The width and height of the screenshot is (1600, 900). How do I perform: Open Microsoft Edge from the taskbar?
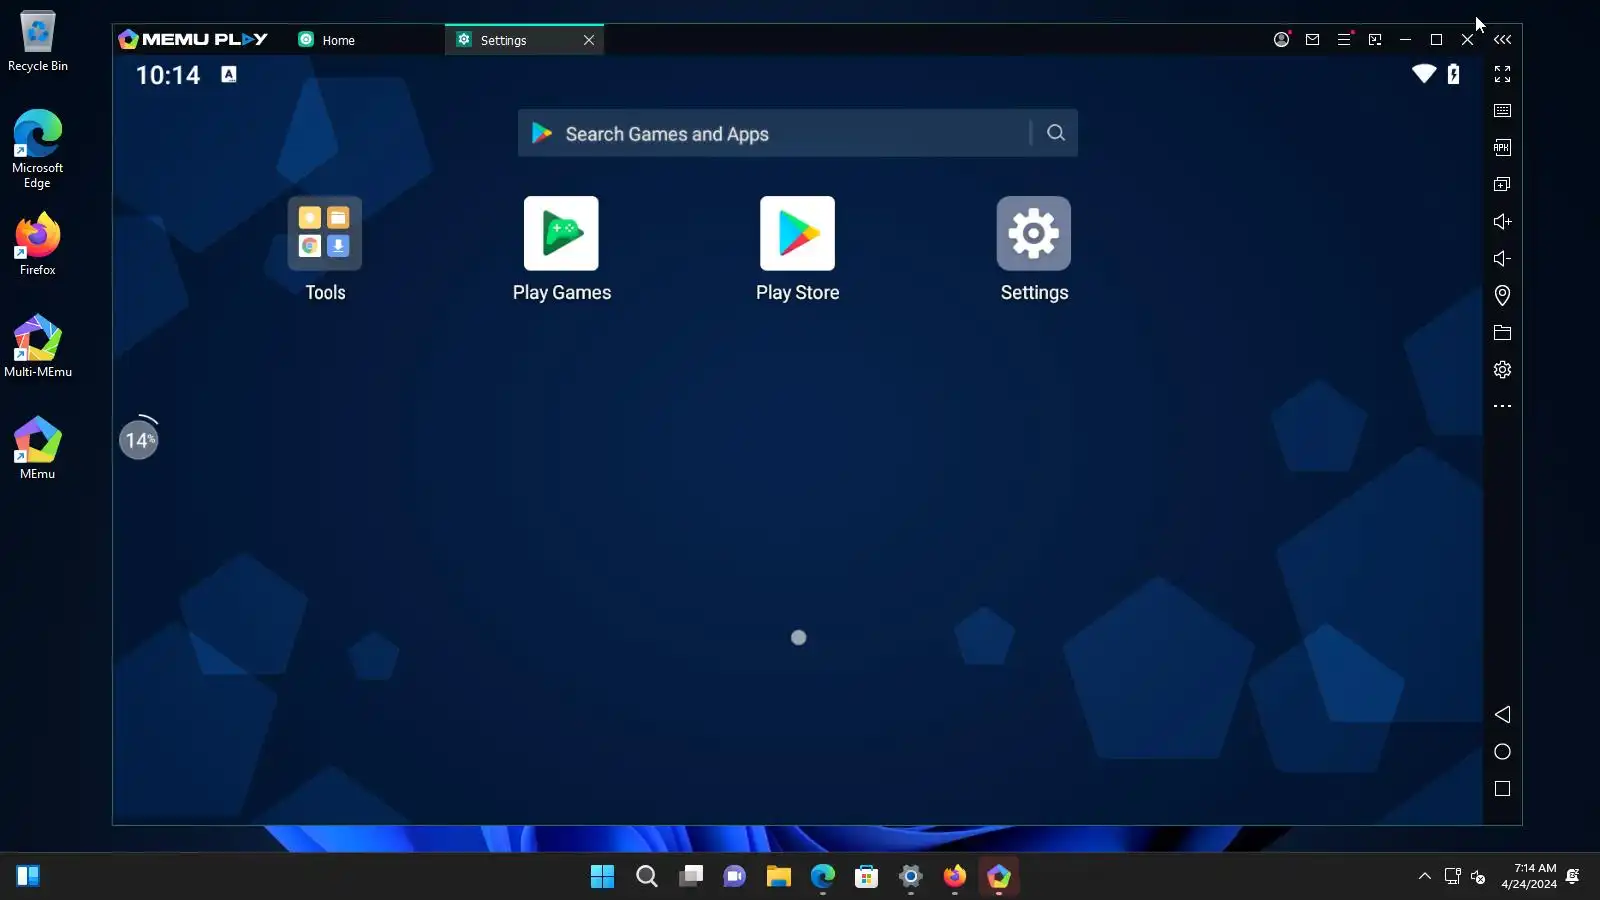[x=823, y=877]
